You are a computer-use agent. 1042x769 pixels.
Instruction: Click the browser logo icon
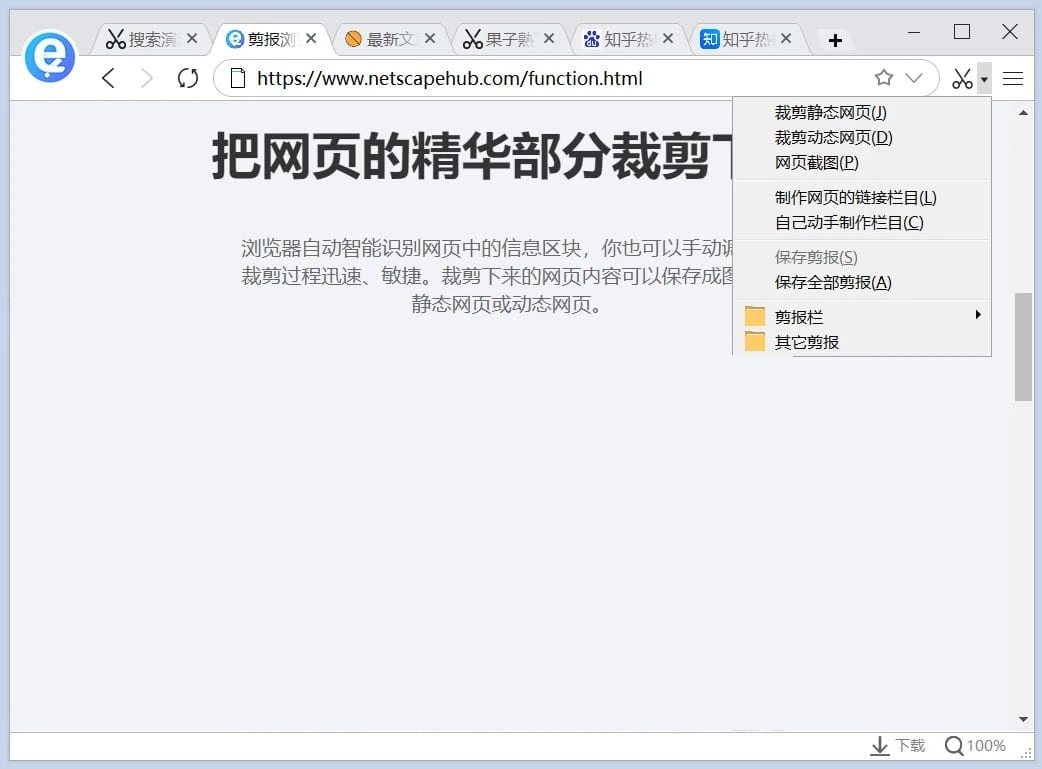50,56
